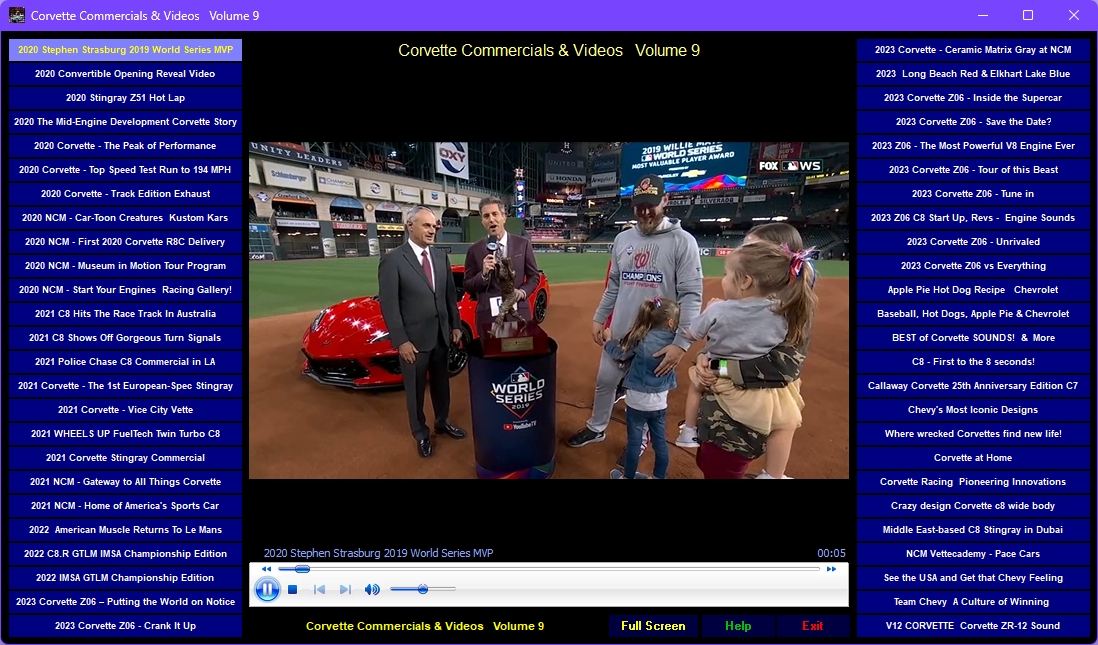Select 2022 C8.R GTLM IMSA Championship Edition
Viewport: 1098px width, 645px height.
click(x=125, y=553)
